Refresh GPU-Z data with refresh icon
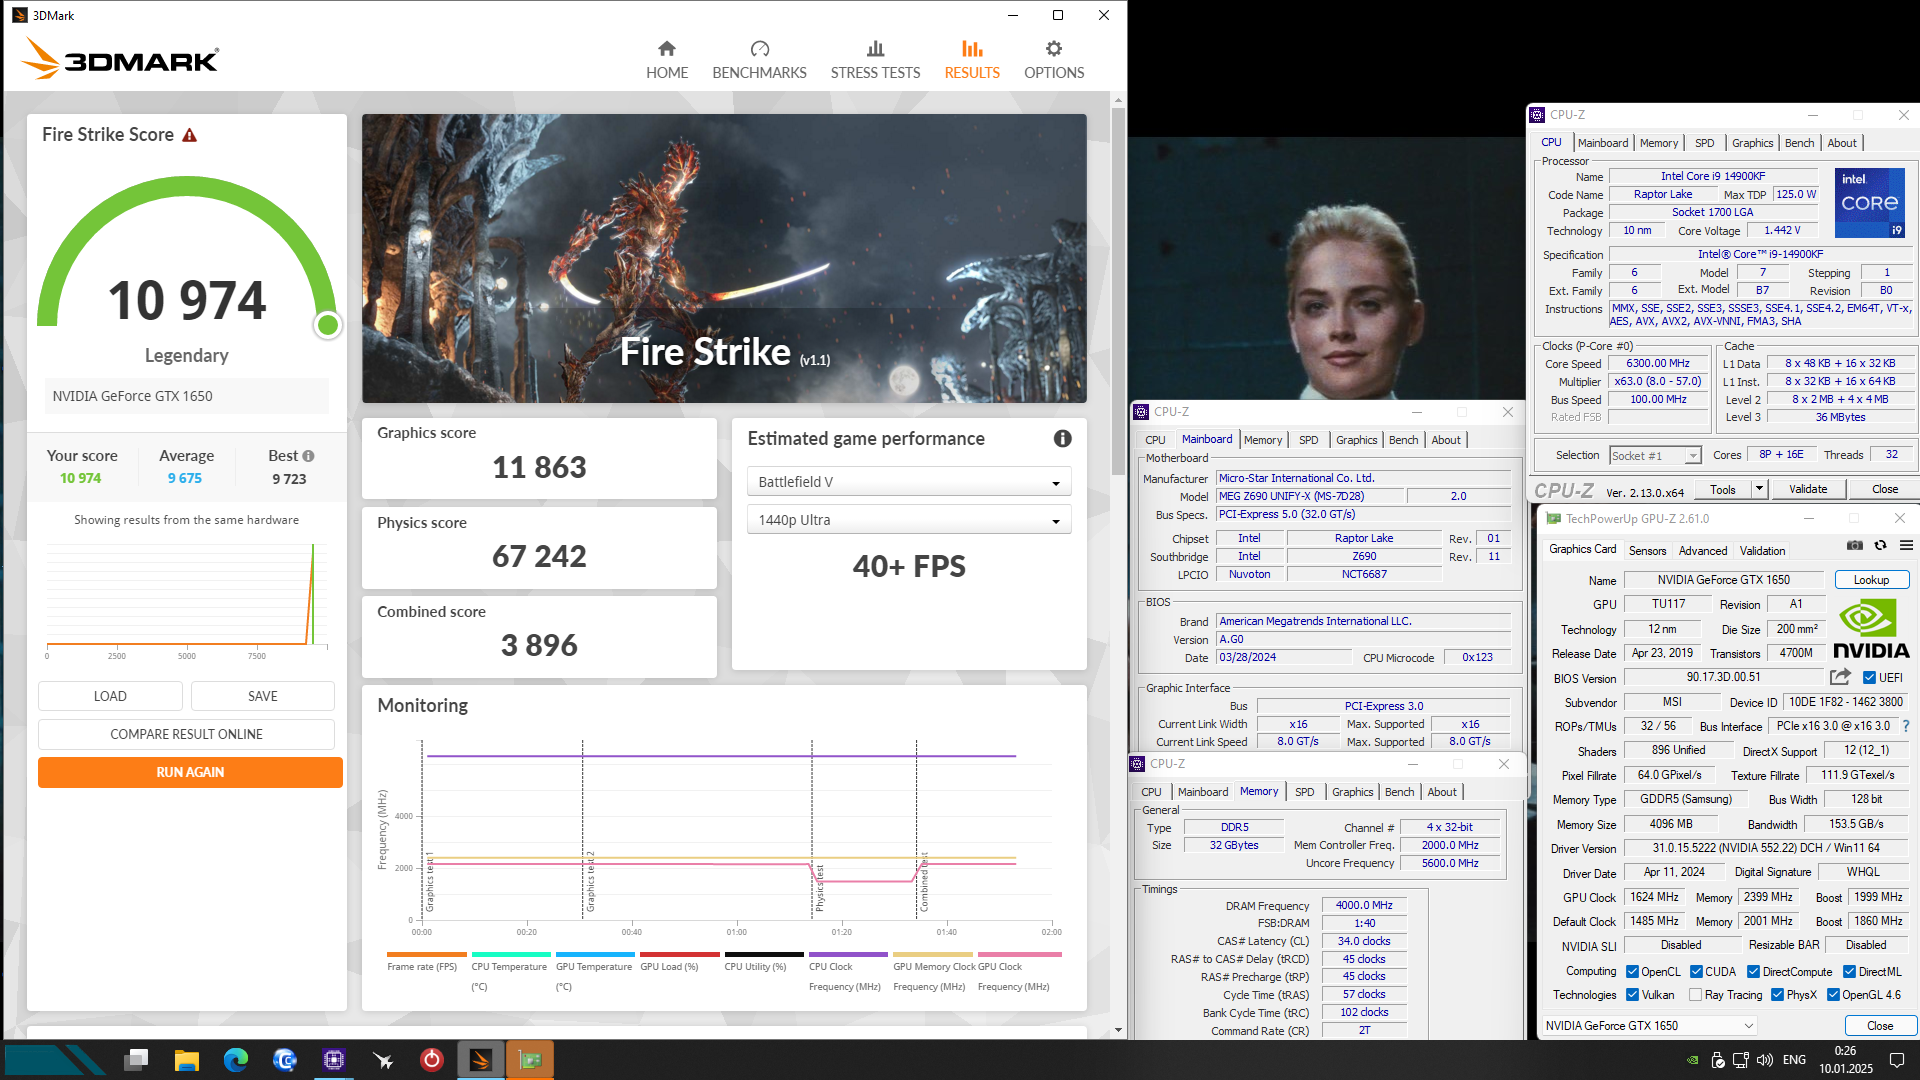The image size is (1920, 1080). pos(1880,545)
